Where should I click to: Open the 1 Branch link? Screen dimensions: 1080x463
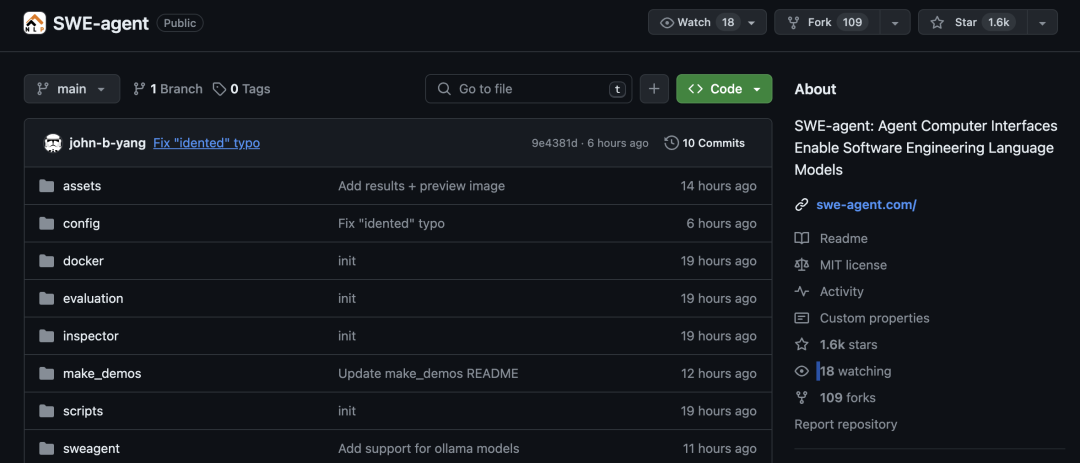tap(168, 89)
